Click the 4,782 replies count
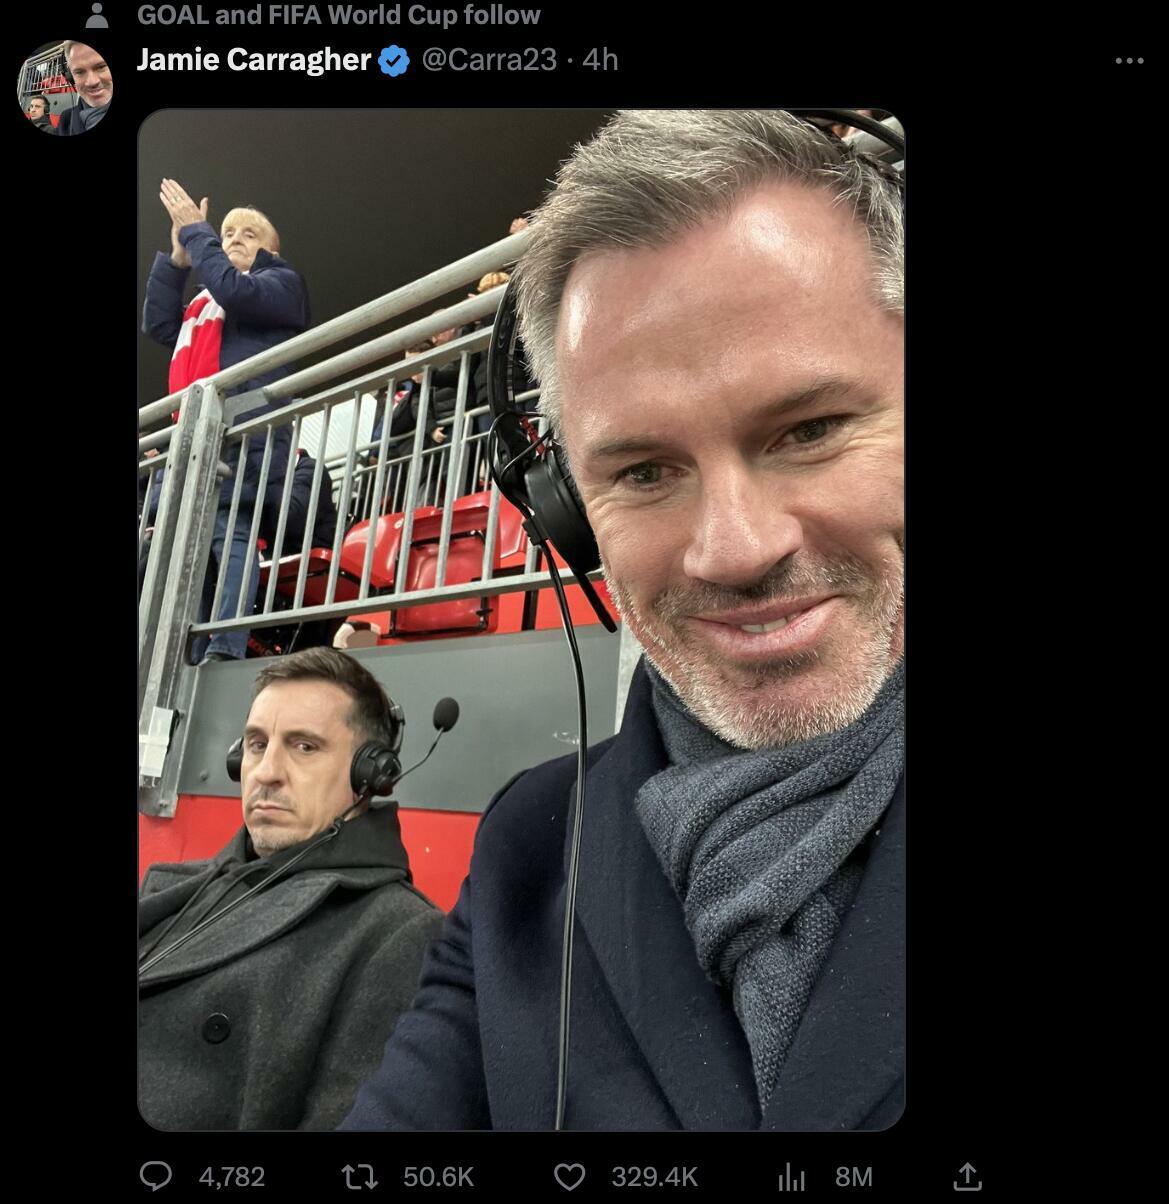1169x1204 pixels. point(232,1177)
